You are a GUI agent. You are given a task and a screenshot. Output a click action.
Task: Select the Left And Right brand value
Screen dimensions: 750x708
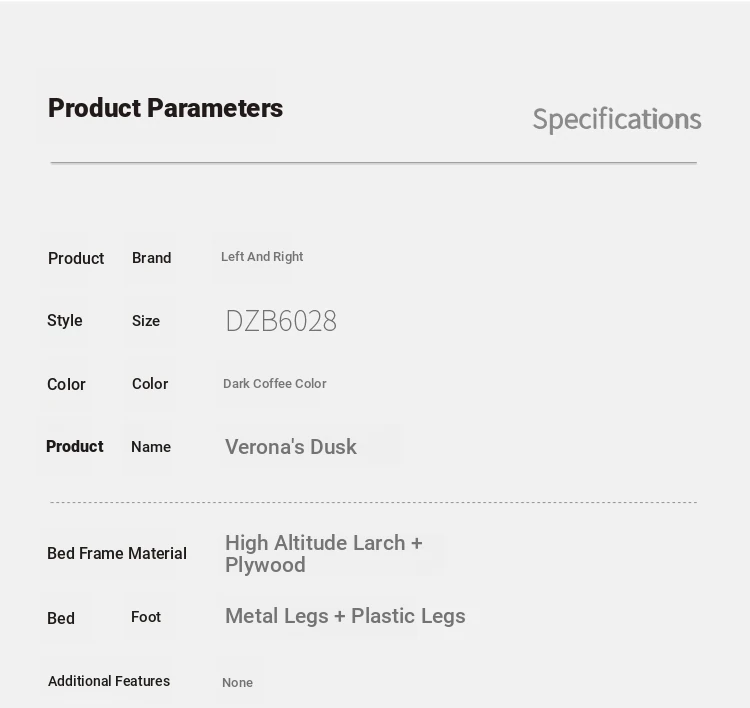(x=262, y=257)
